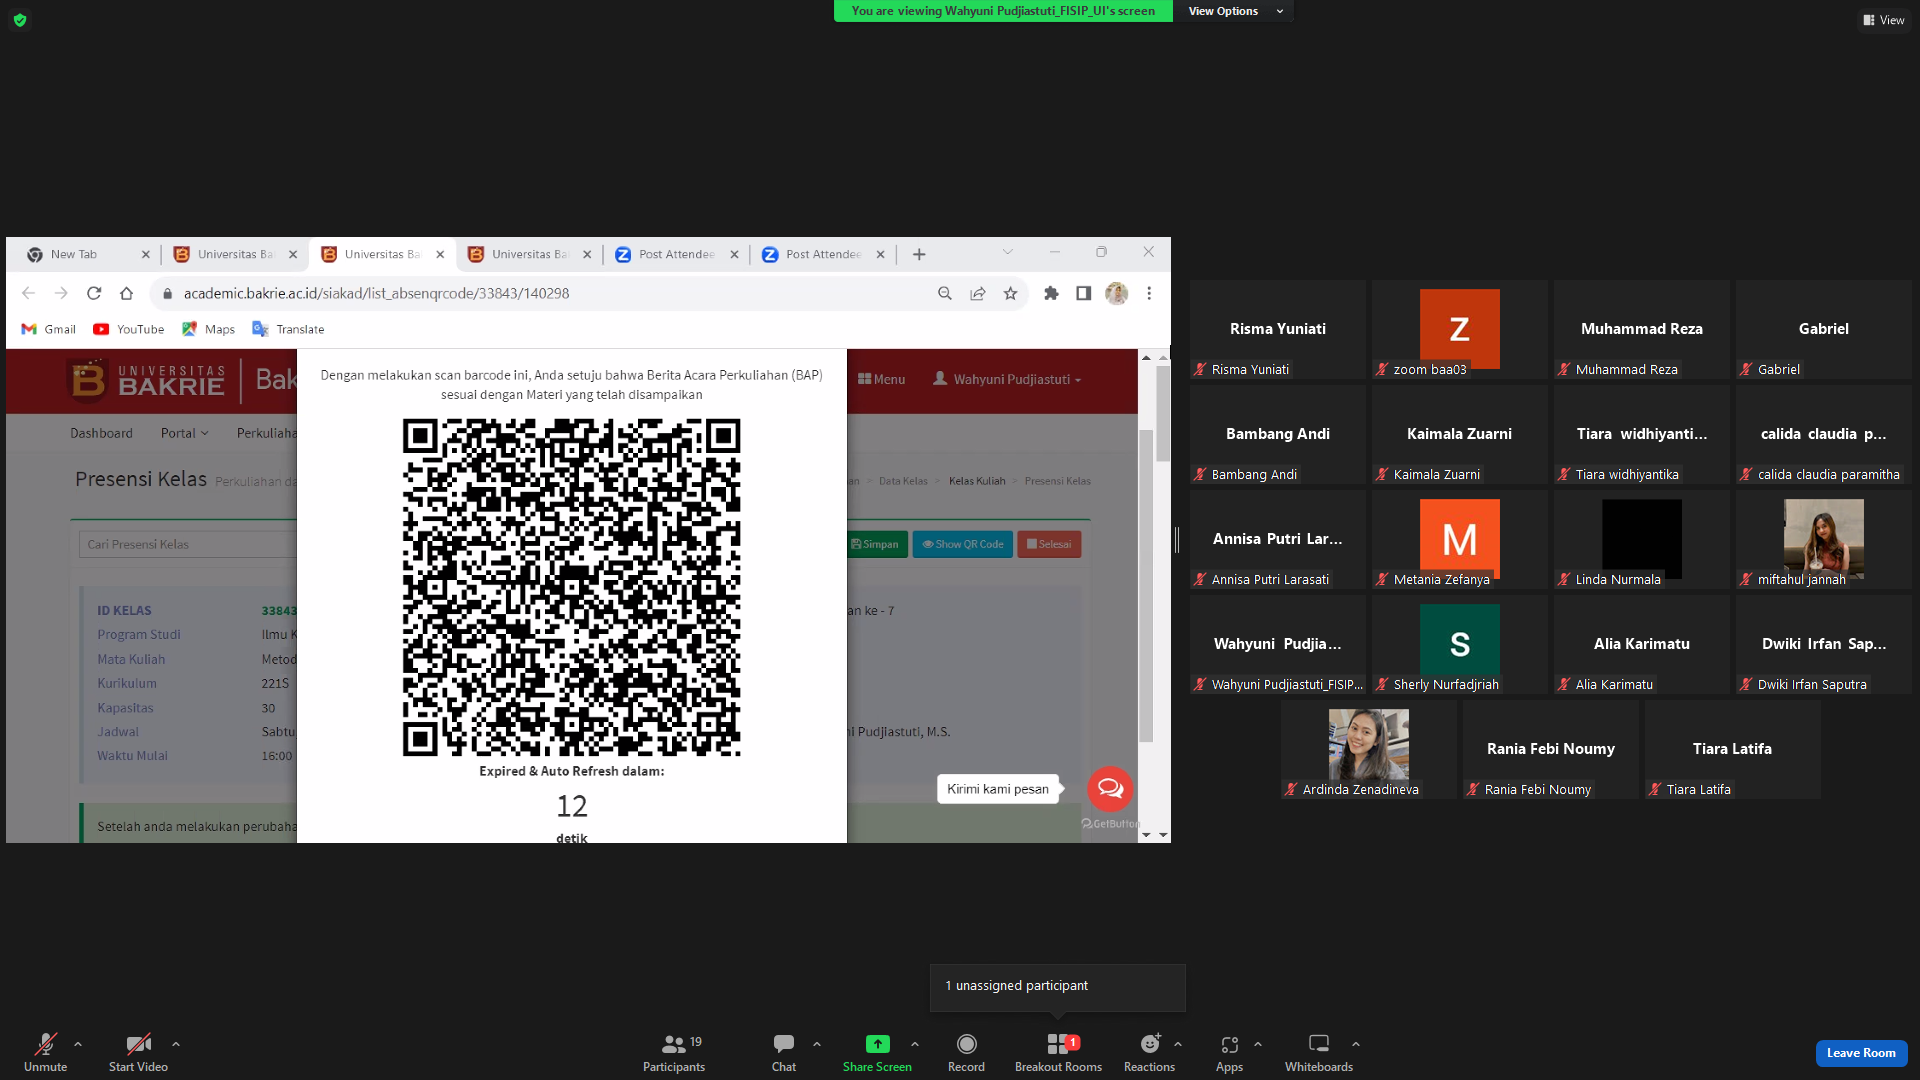Open the Menu on Bakrie site
The width and height of the screenshot is (1920, 1080).
point(882,379)
